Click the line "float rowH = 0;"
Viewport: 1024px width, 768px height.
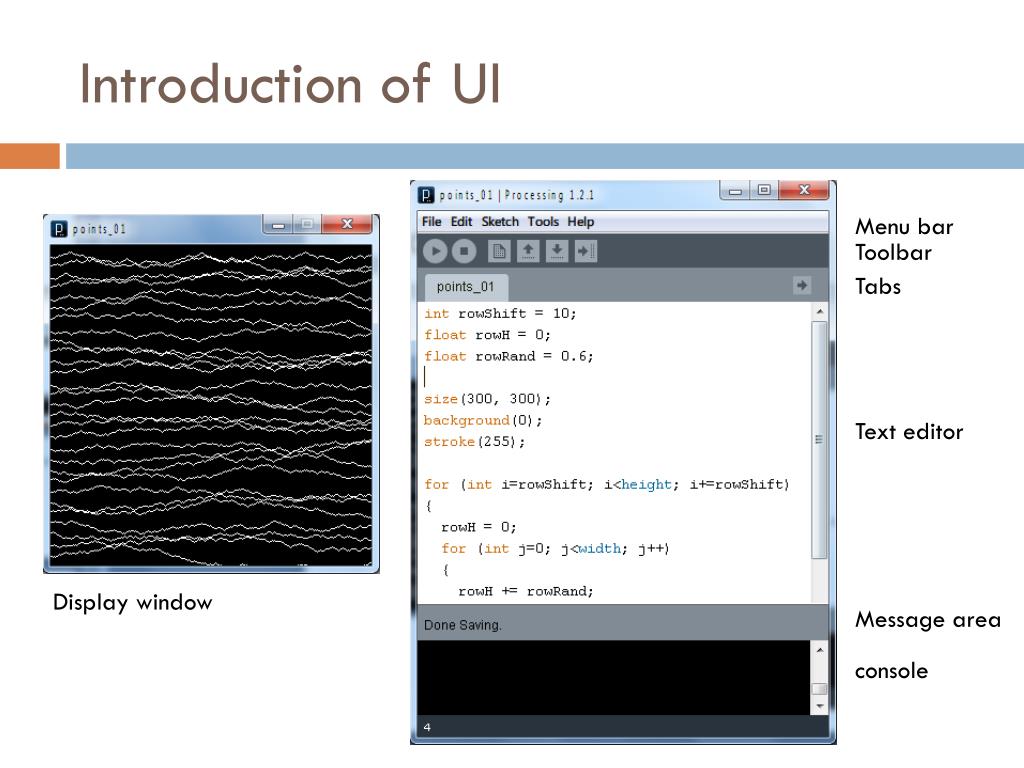pyautogui.click(x=487, y=335)
